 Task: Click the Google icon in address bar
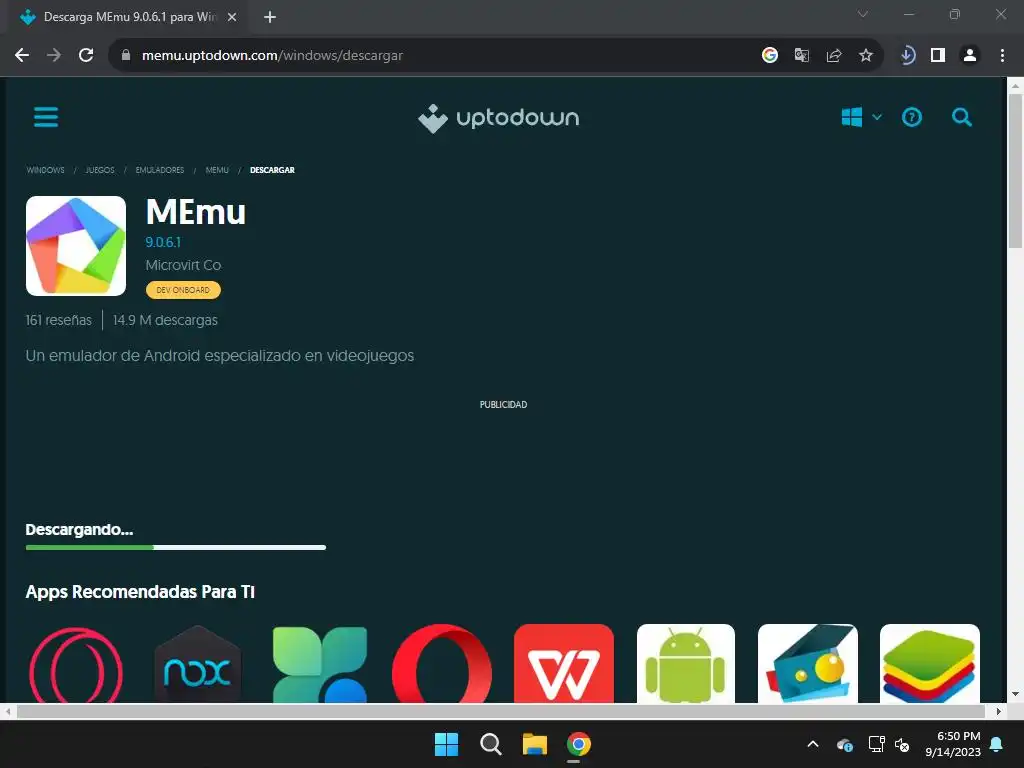point(770,56)
